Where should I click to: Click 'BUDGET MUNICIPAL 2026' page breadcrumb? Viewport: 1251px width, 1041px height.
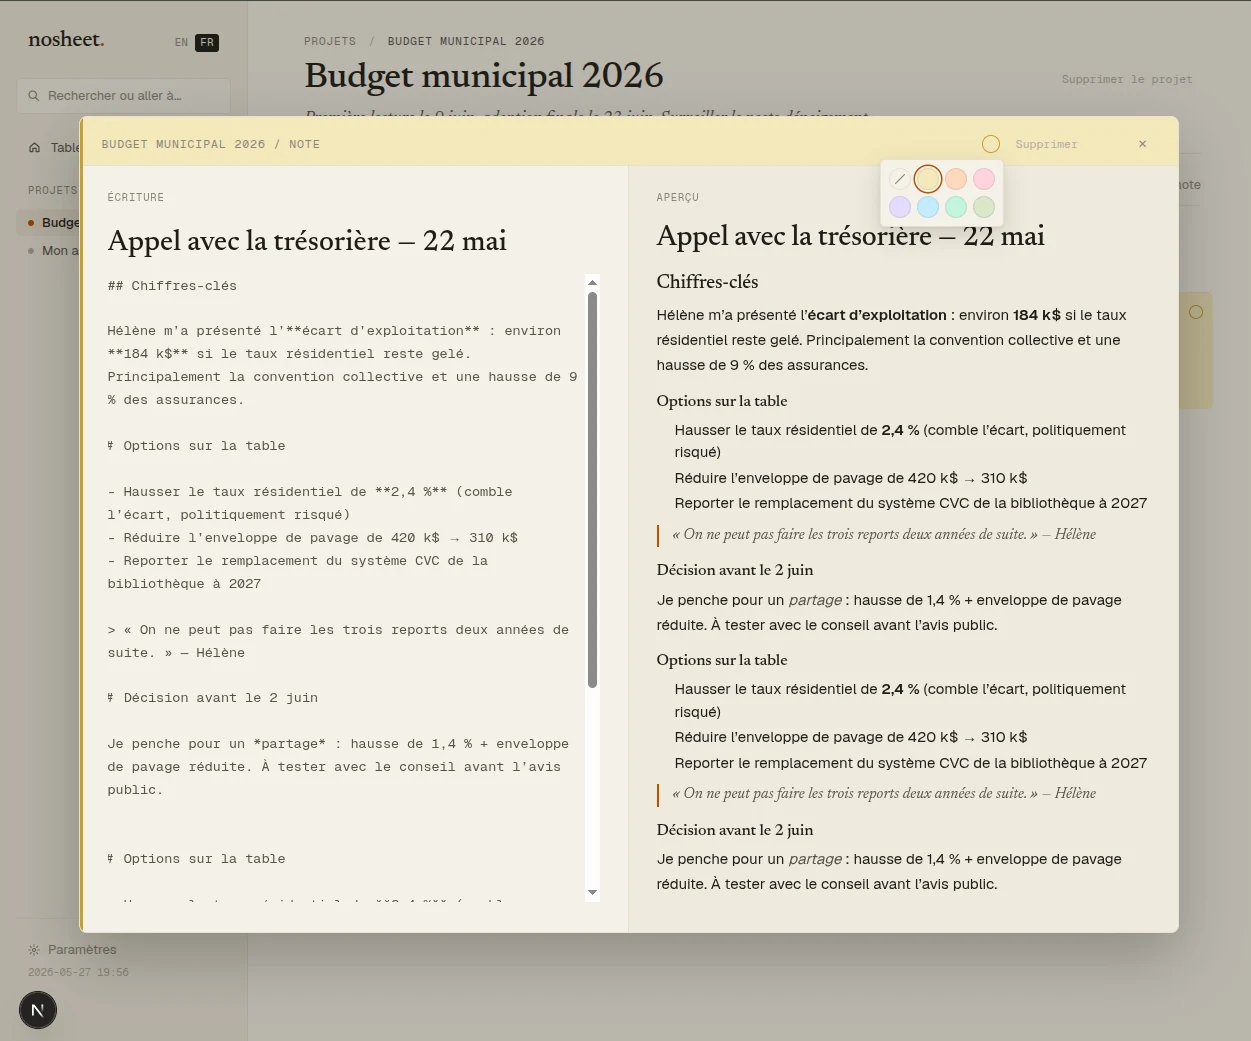click(x=466, y=41)
